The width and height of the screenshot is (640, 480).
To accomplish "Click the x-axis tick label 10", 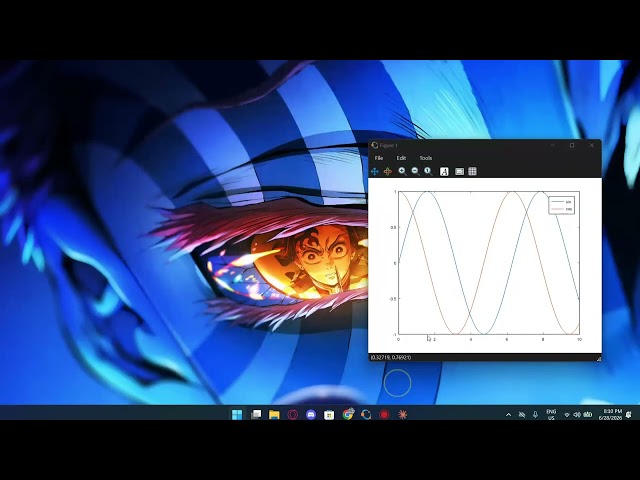I will tap(579, 340).
